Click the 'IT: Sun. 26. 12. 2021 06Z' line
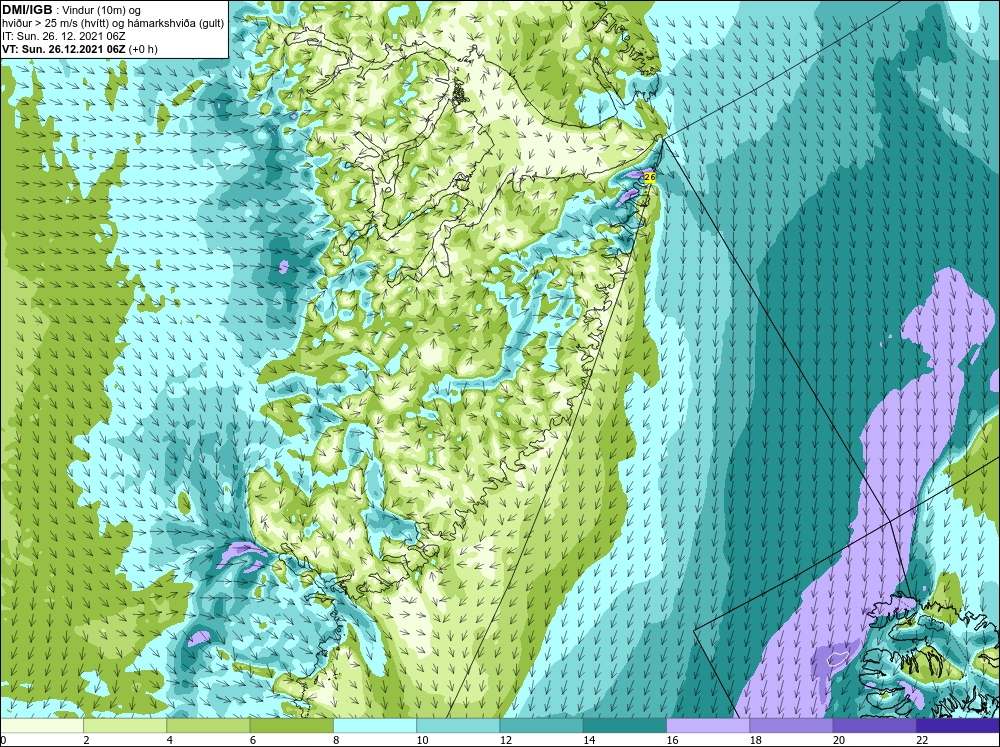1000x747 pixels. tap(62, 36)
